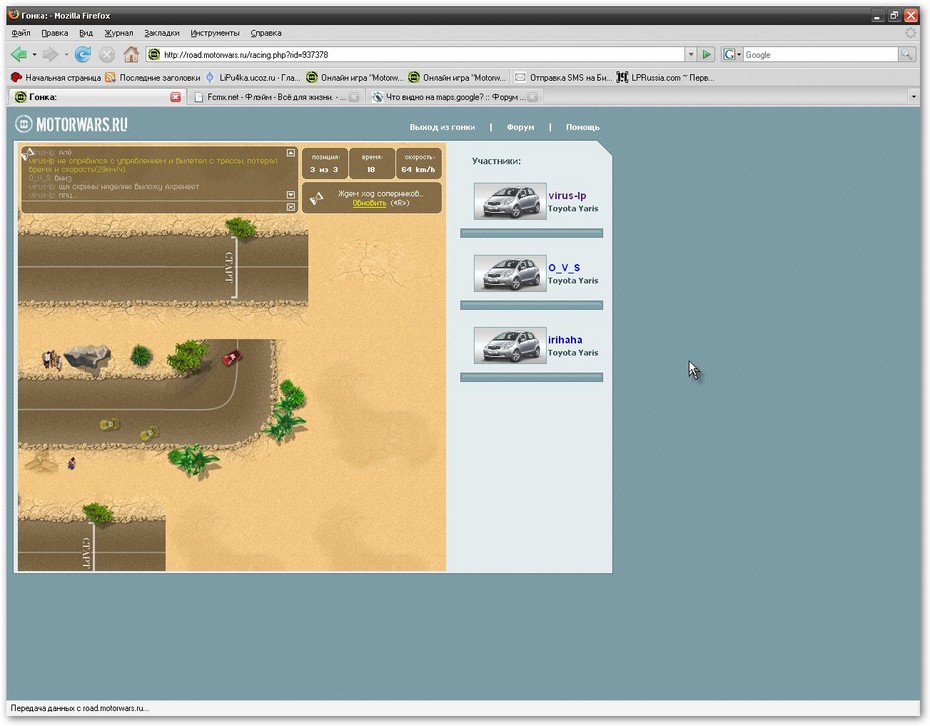Click the chat message input line
Screen dimensions: 930x726
tap(153, 206)
